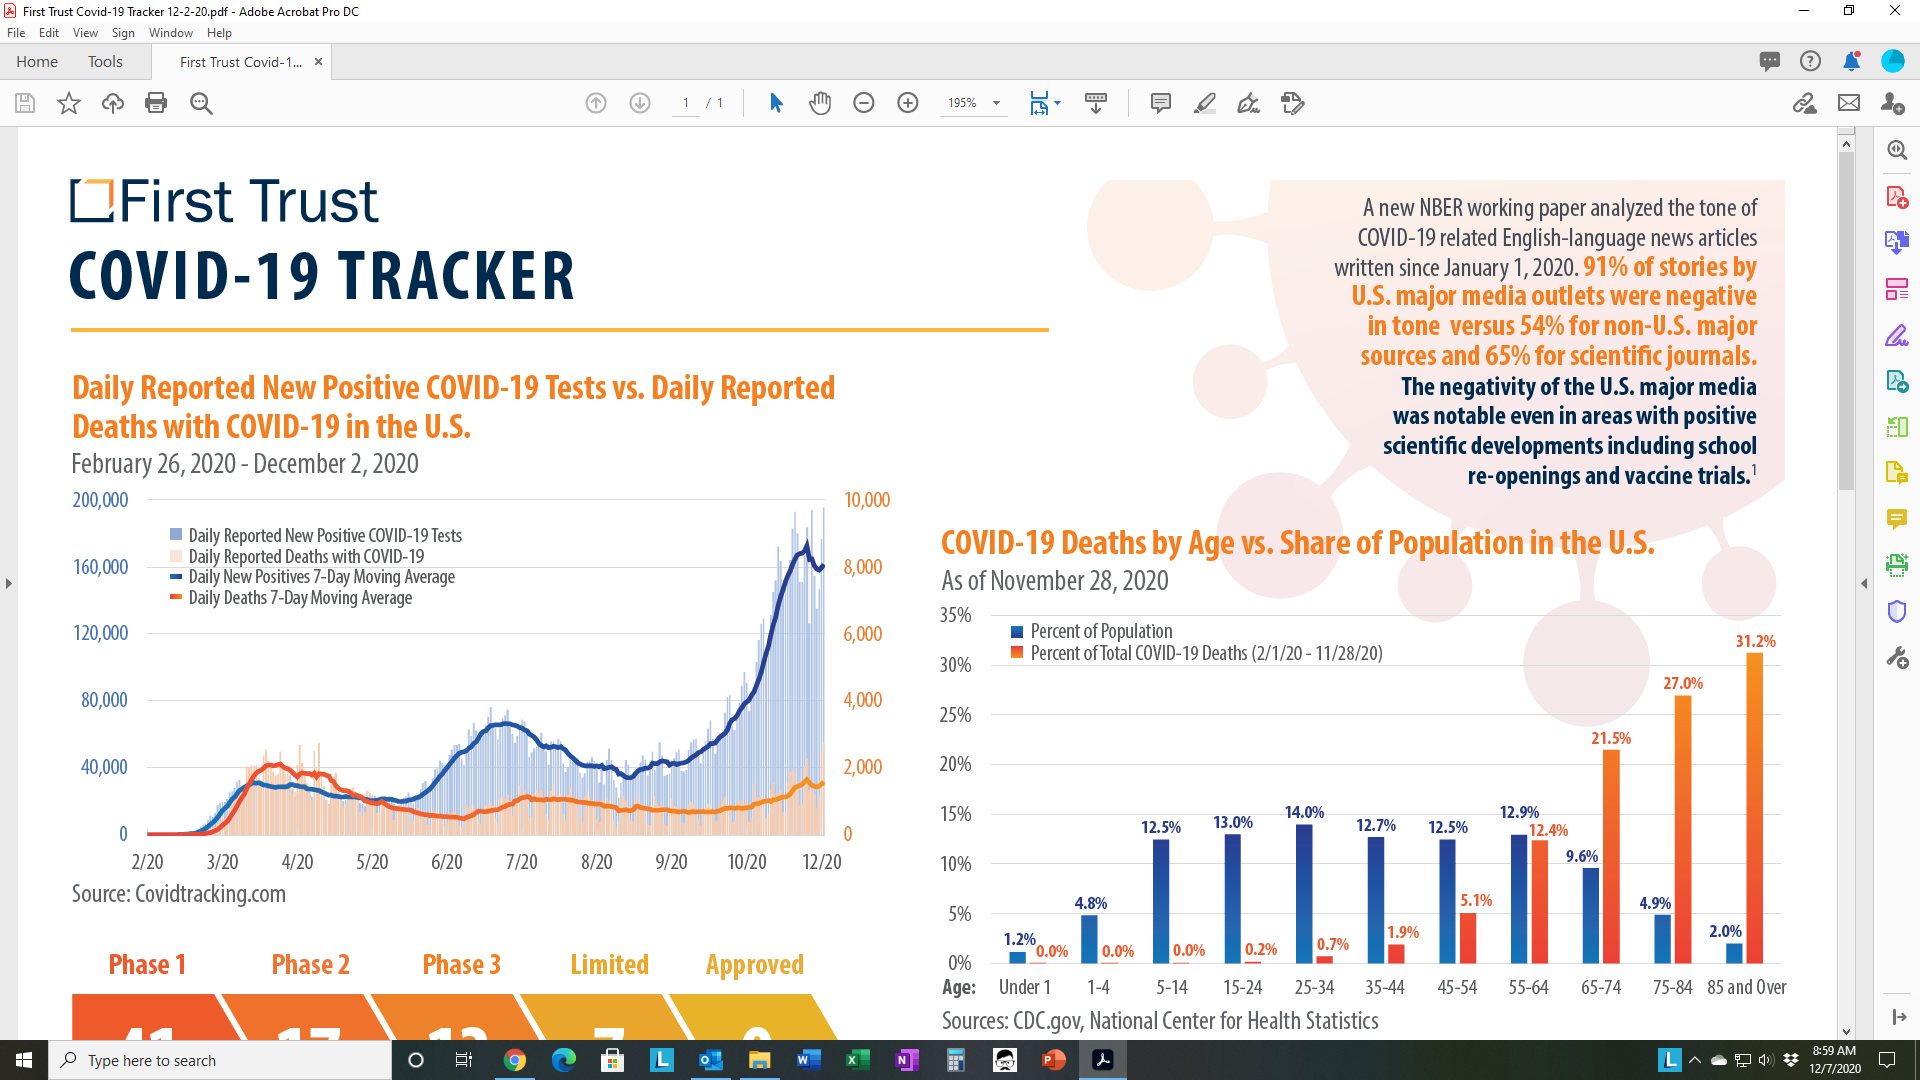Open More Tools wrench icon in sidebar
This screenshot has width=1920, height=1080.
tap(1897, 657)
